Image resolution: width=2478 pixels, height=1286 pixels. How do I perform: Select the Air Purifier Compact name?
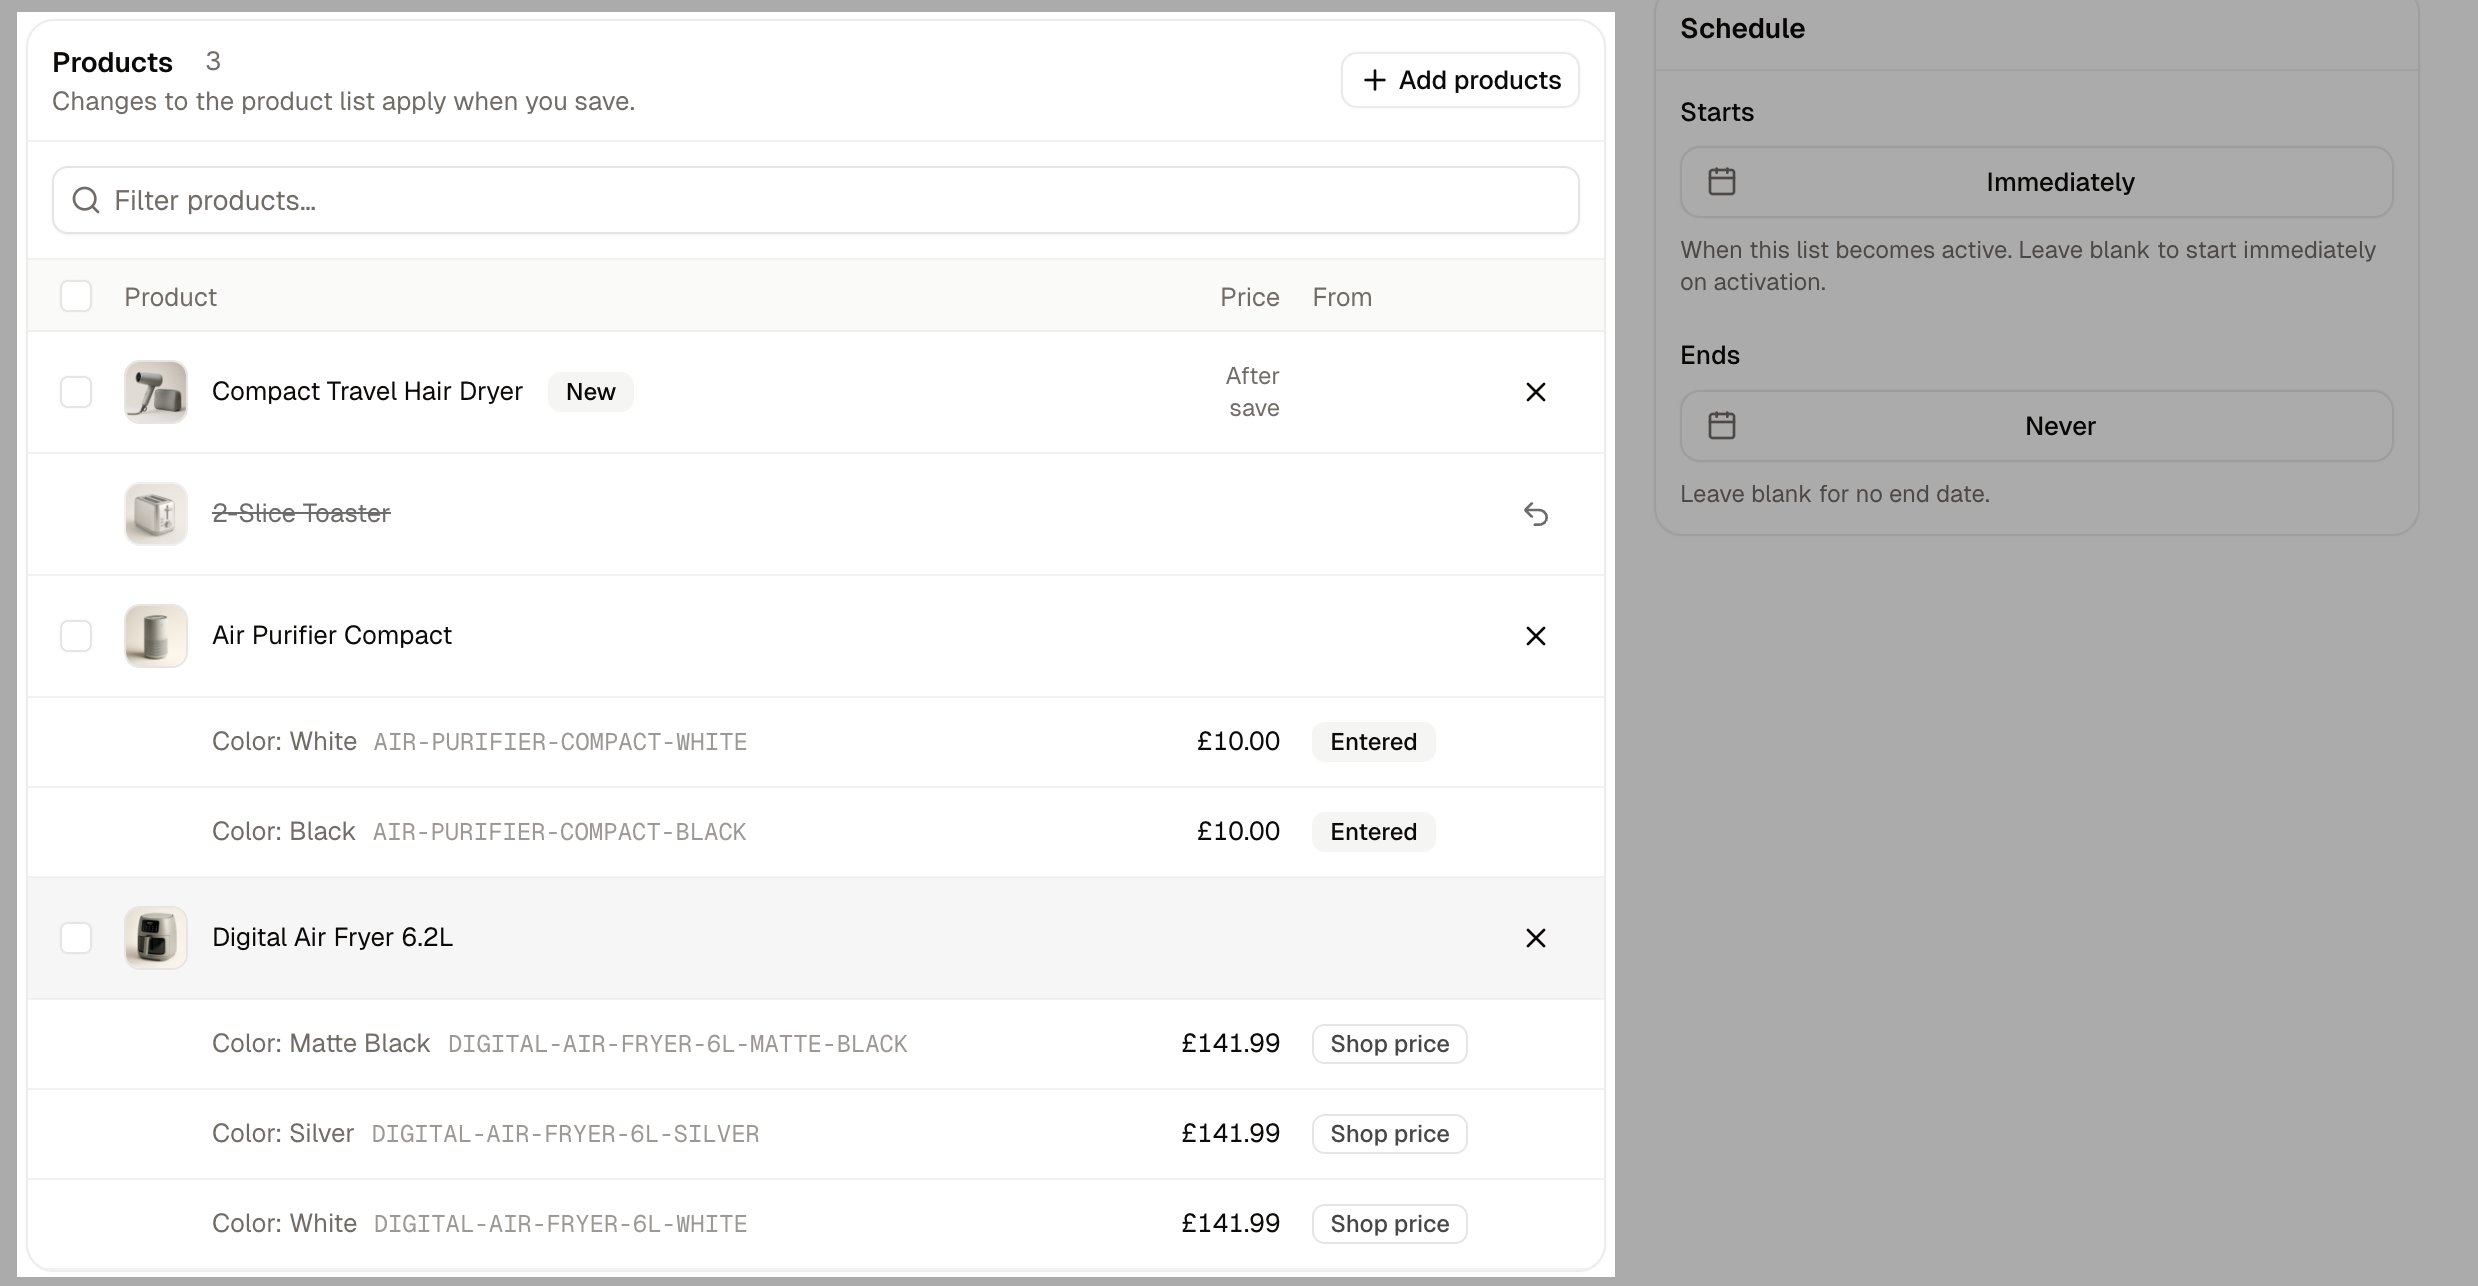coord(332,636)
